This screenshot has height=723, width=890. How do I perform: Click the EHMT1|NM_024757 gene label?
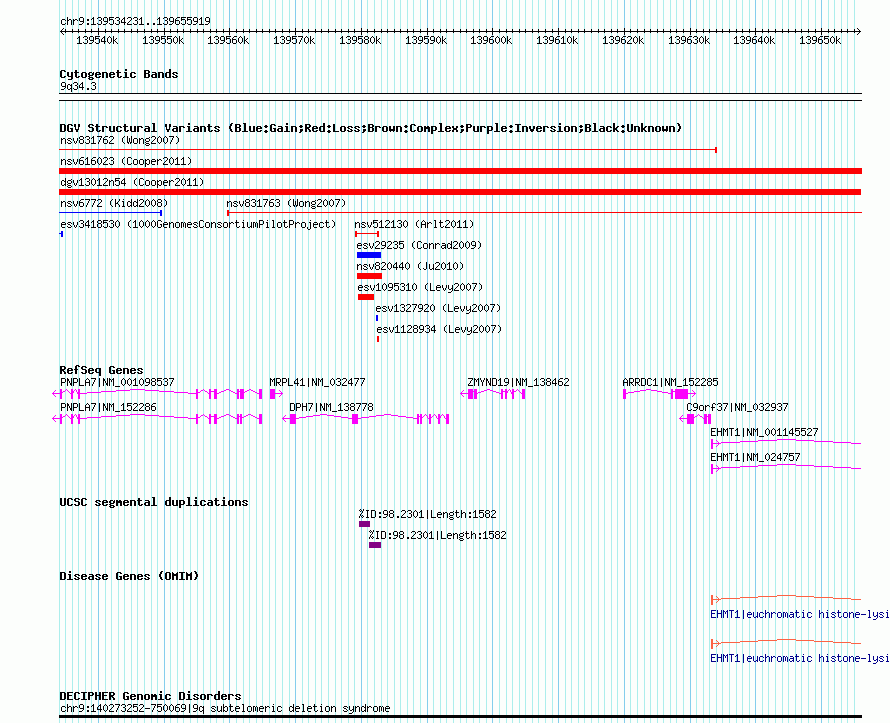pyautogui.click(x=755, y=457)
